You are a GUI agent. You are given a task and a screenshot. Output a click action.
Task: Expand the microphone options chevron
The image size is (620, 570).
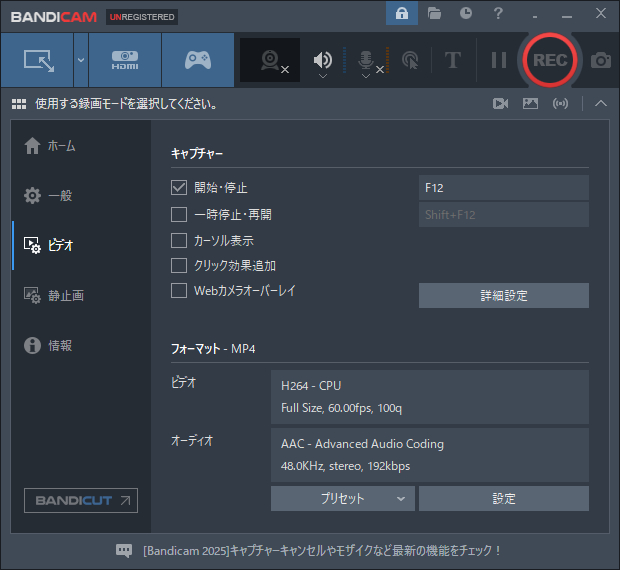[x=366, y=76]
